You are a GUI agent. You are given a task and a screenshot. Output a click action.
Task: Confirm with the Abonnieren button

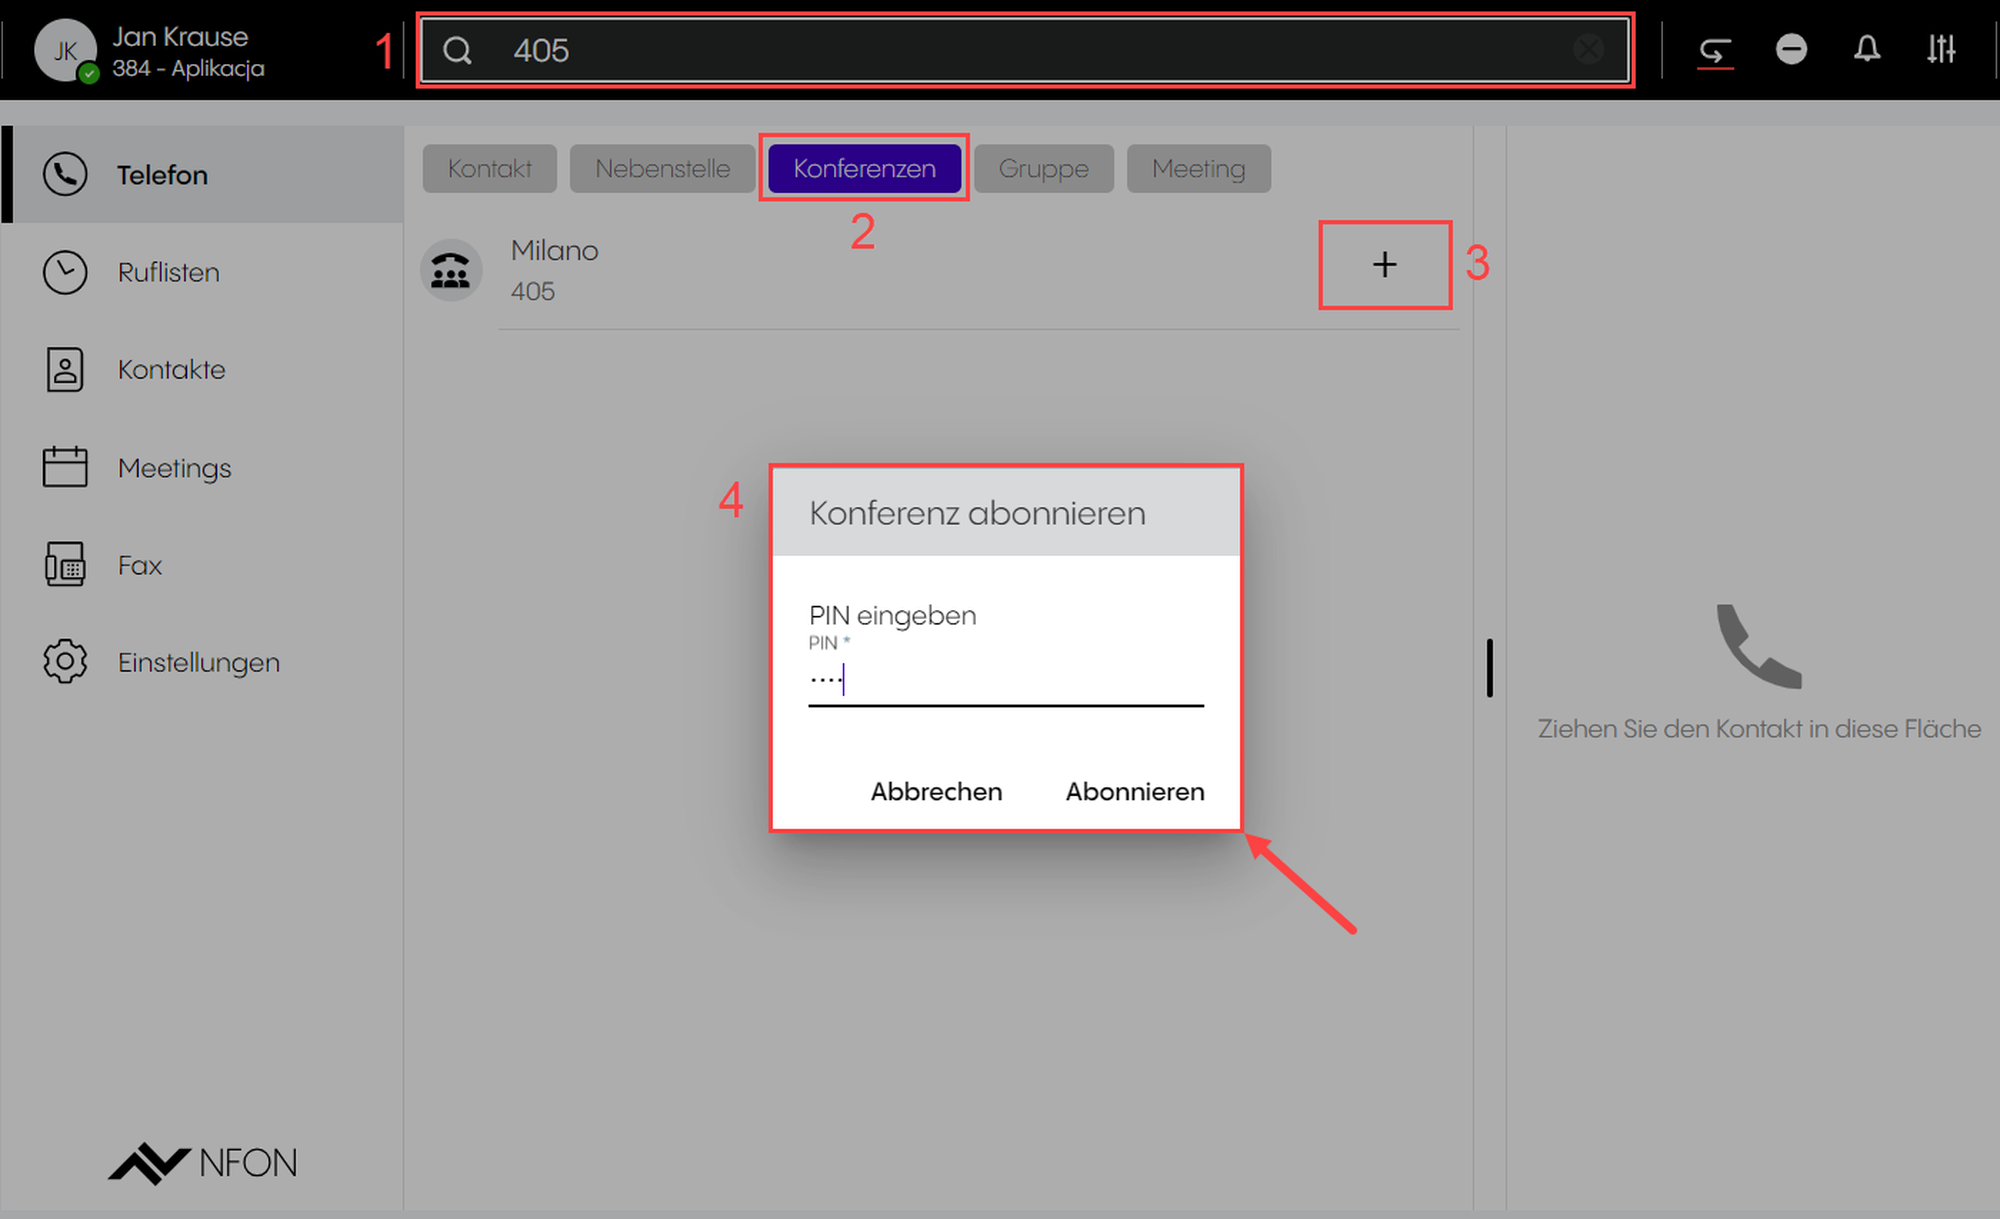(1134, 791)
